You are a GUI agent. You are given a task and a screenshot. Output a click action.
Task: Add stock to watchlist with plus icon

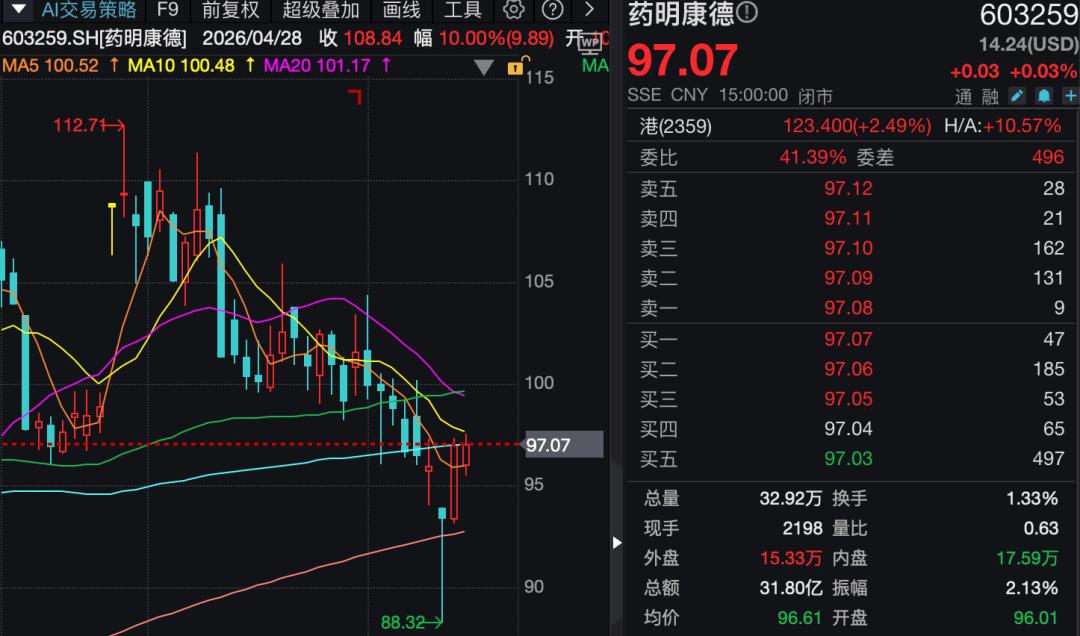coord(1070,96)
